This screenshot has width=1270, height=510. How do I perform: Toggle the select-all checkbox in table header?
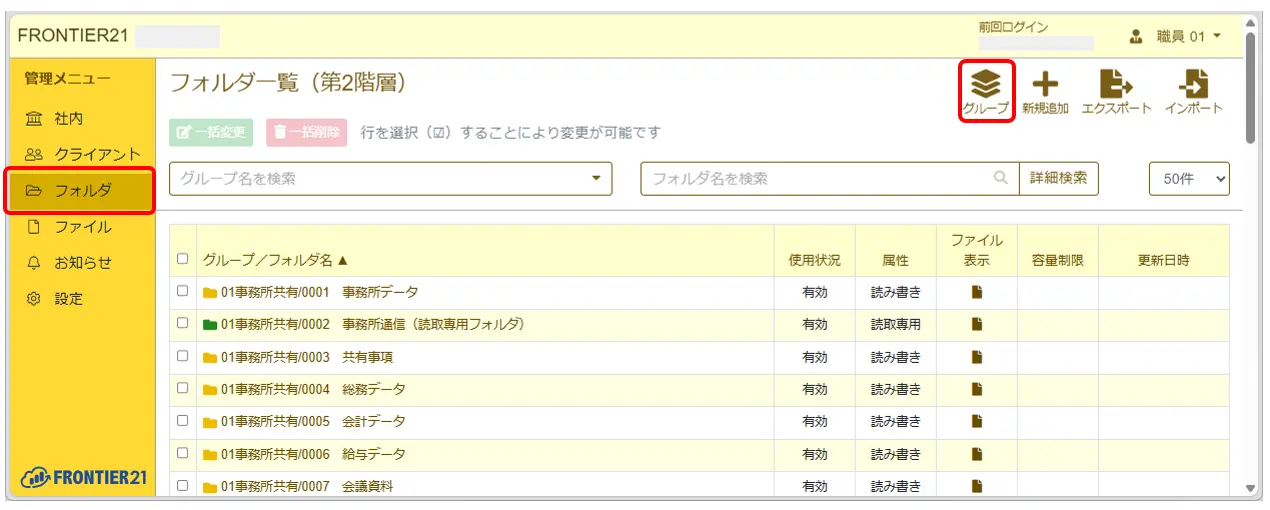182,259
